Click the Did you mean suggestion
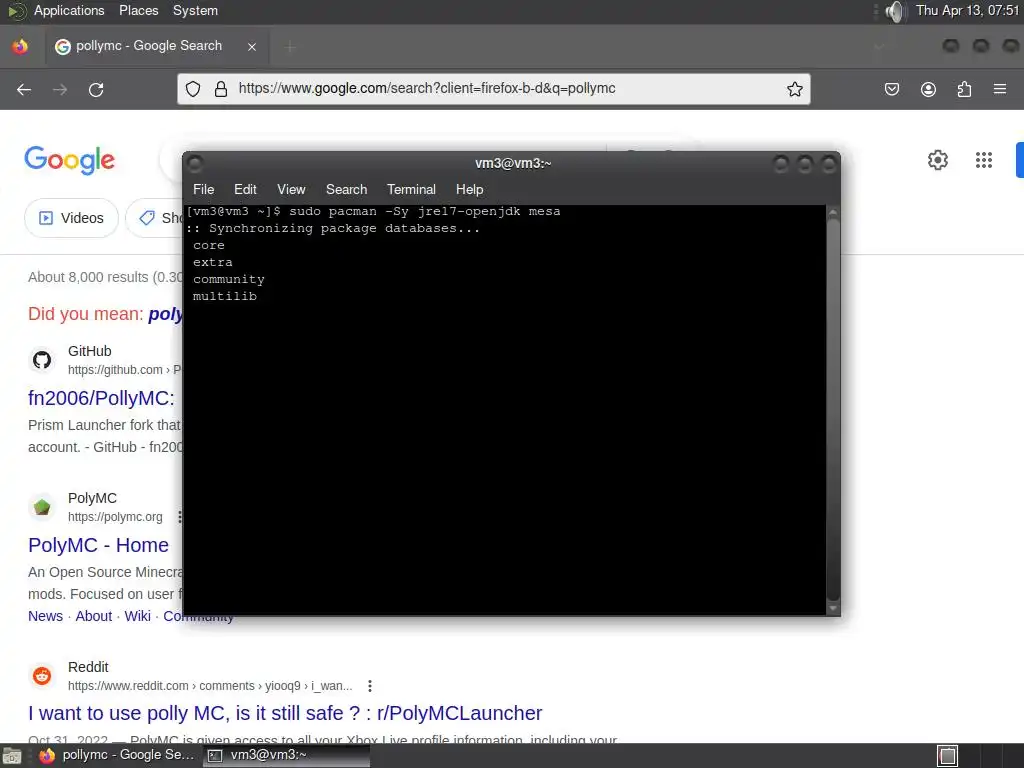 coord(166,314)
